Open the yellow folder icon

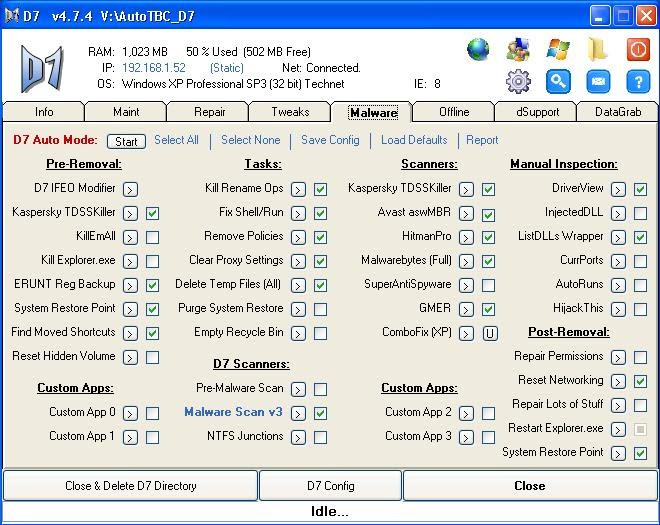point(598,50)
